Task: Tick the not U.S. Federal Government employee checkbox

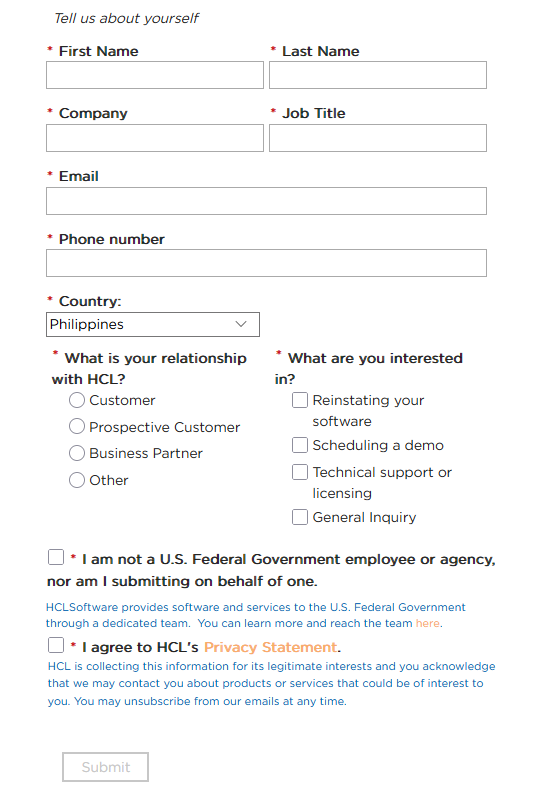Action: click(x=56, y=557)
